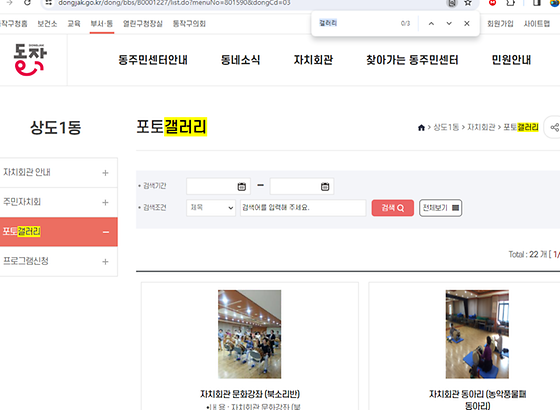This screenshot has height=410, width=560.
Task: Open the 농악풍물패 club photo thumbnail
Action: 477,334
